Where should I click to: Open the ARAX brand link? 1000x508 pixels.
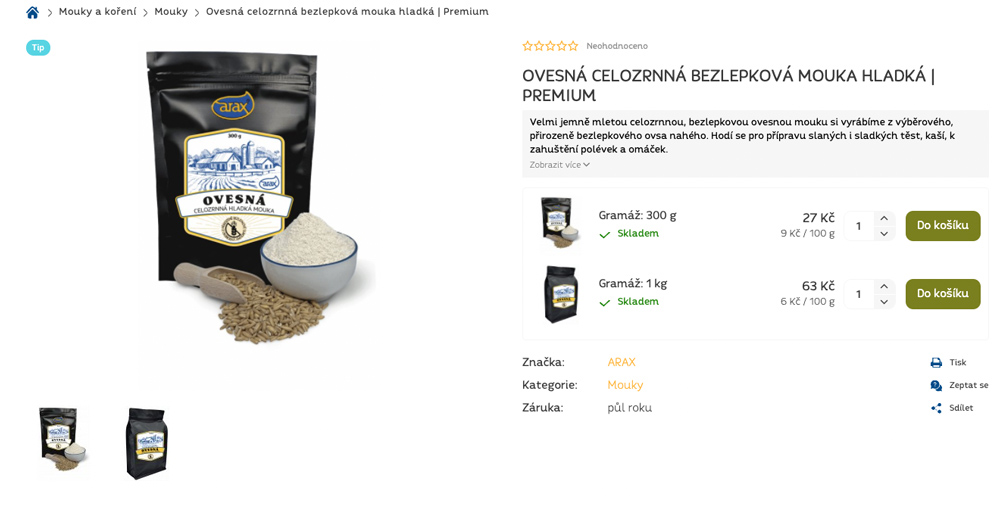621,362
